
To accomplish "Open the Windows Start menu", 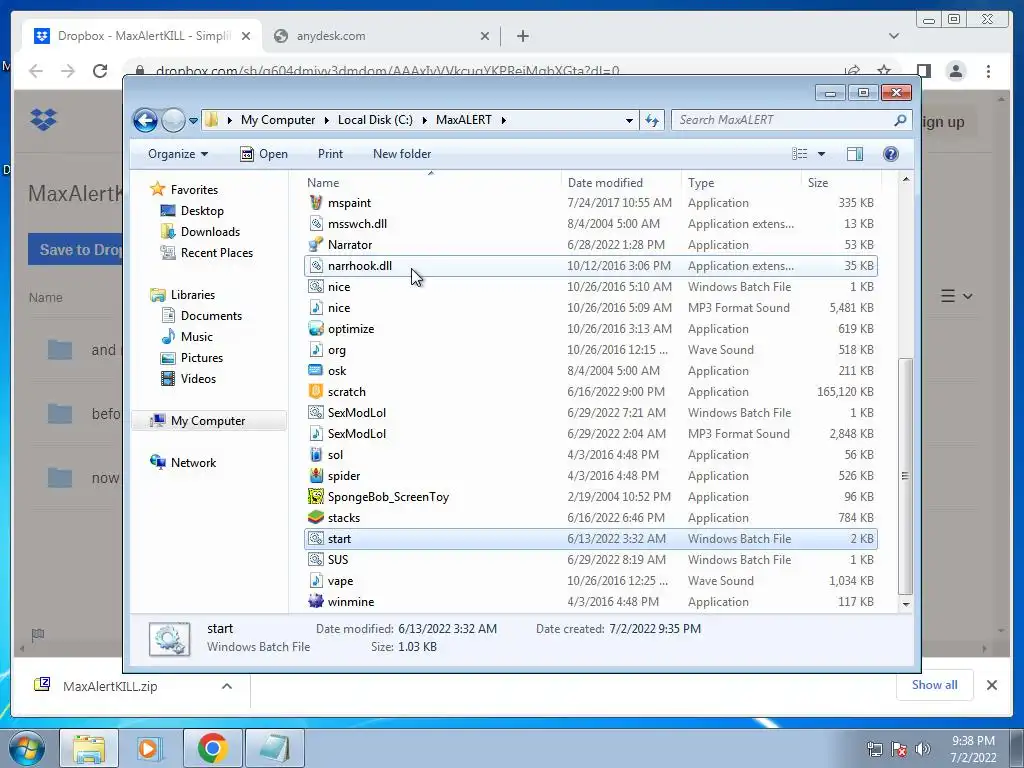I will pyautogui.click(x=27, y=748).
